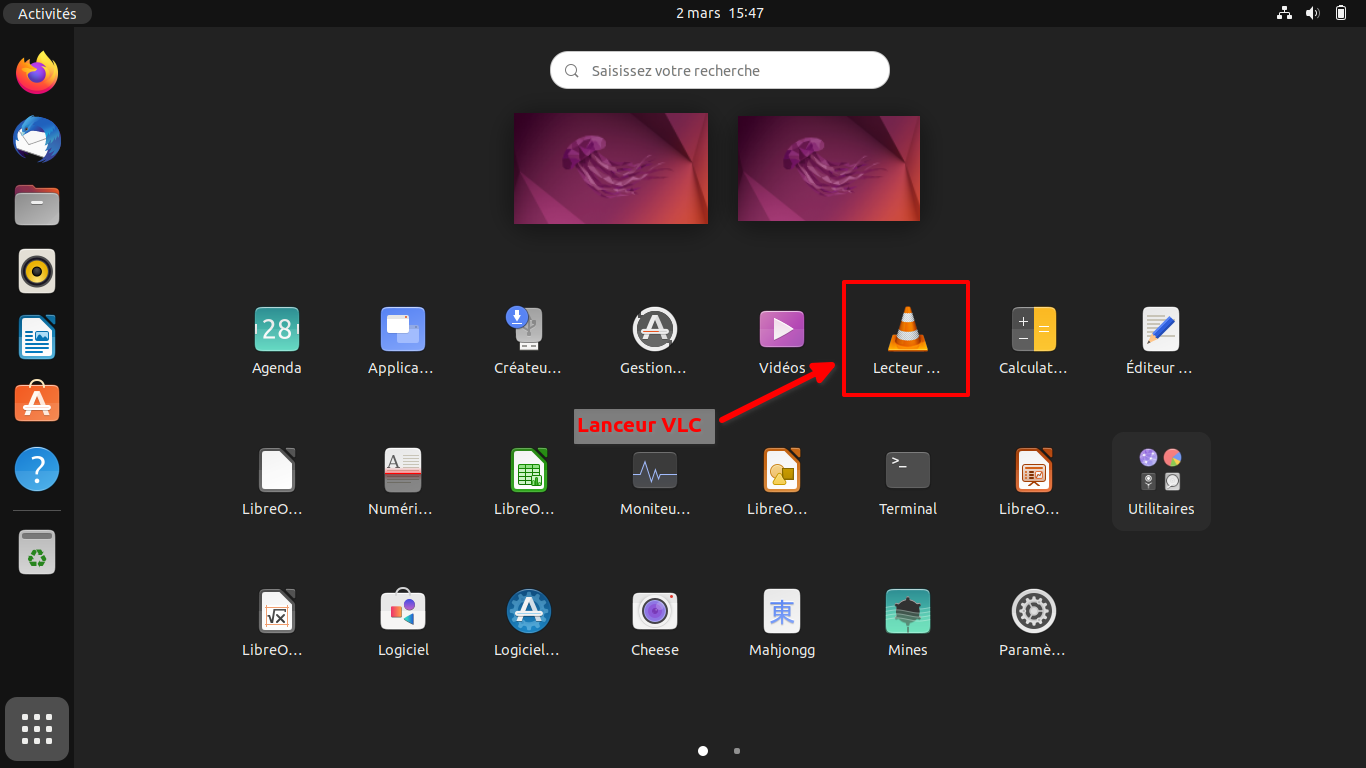Open the Activités menu

[x=47, y=13]
